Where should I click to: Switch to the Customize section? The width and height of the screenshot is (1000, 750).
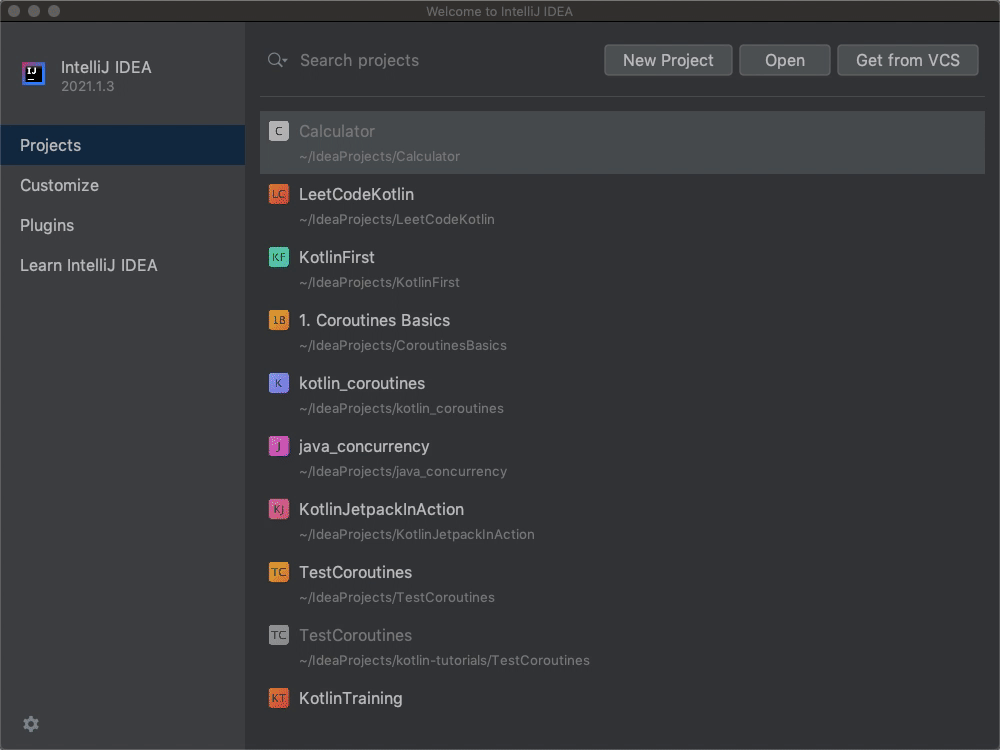click(x=122, y=186)
